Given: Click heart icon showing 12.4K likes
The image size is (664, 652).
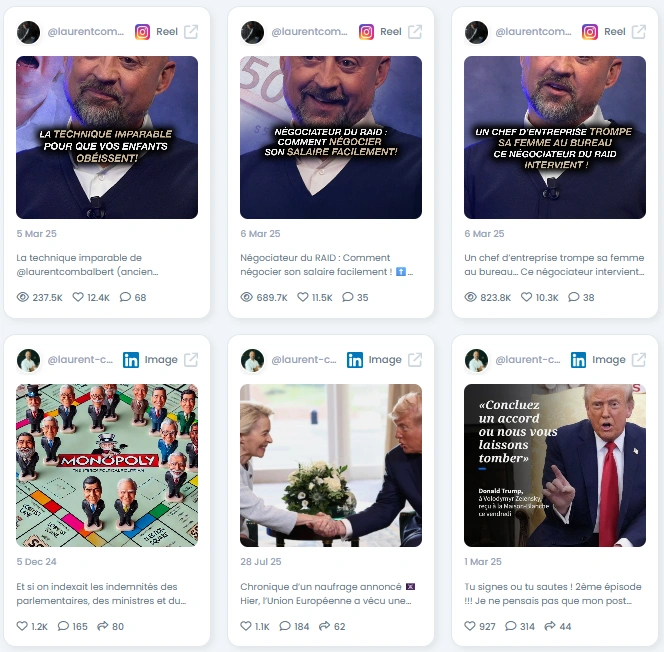Looking at the screenshot, I should (x=78, y=297).
